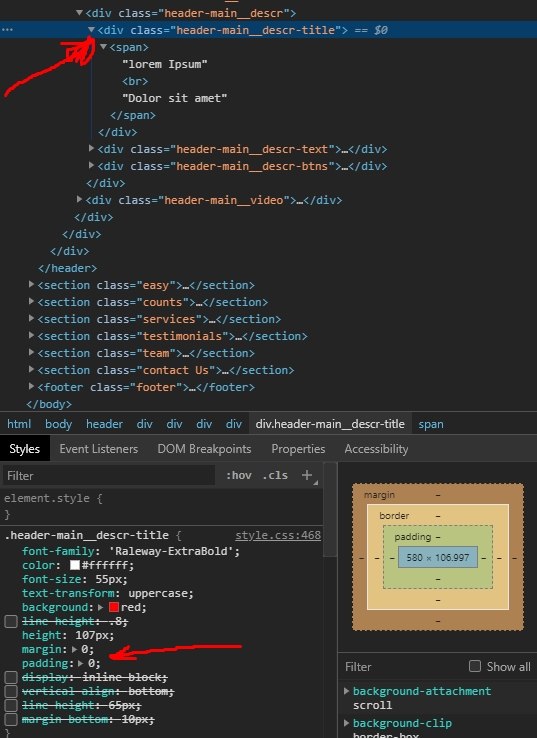Enable the vertical-align: bottom property checkbox

pos(11,691)
